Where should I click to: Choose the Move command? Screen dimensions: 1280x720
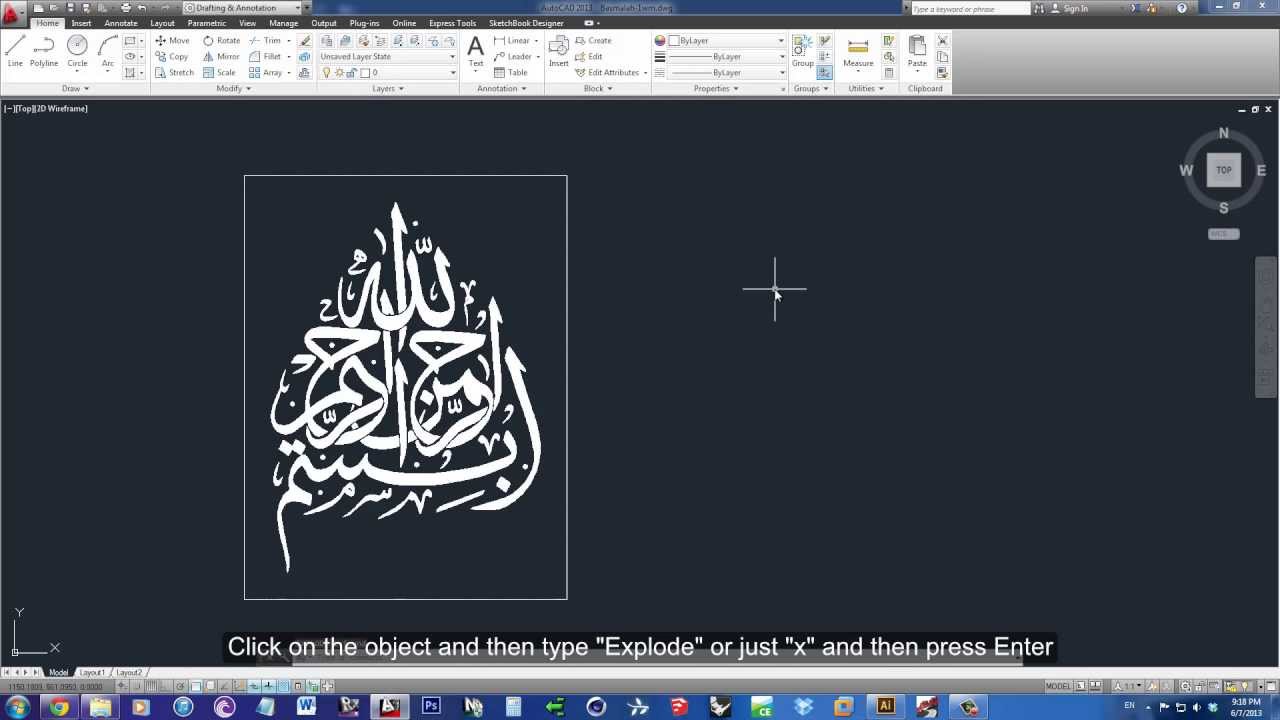coord(172,41)
